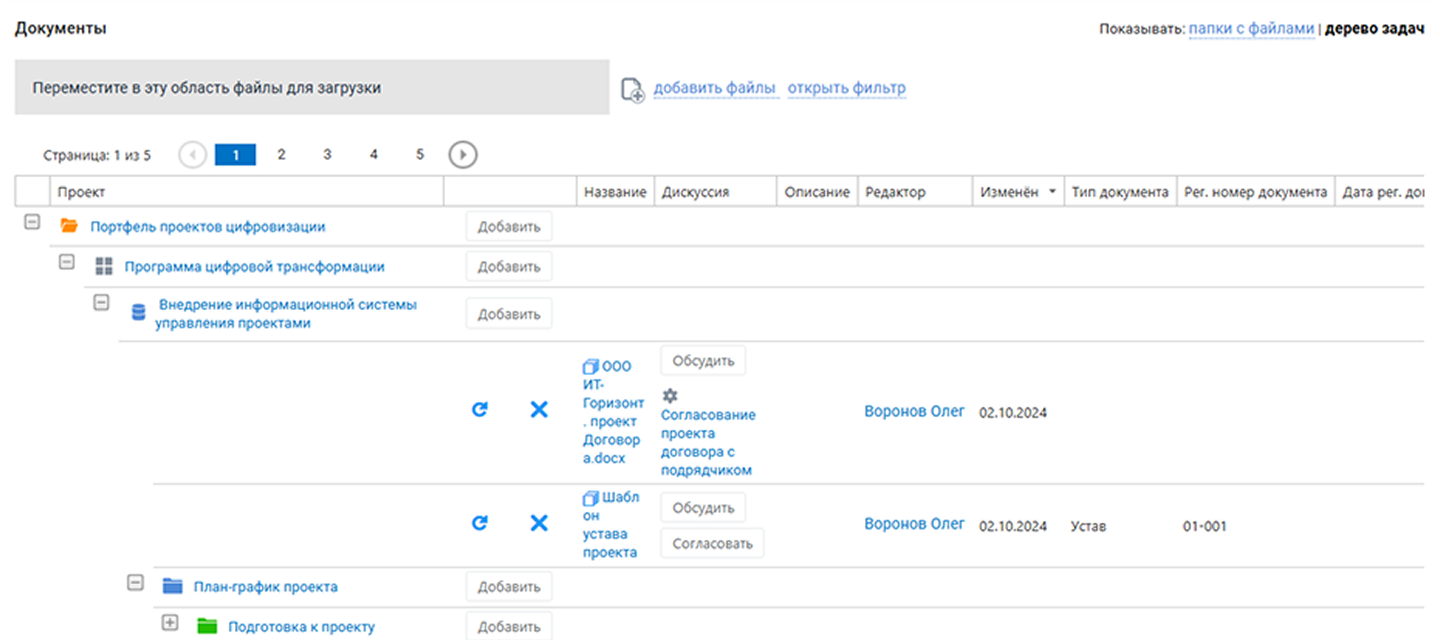1440x640 pixels.
Task: Click Обсудить for ООО ИТ-Горизонт document
Action: point(703,361)
